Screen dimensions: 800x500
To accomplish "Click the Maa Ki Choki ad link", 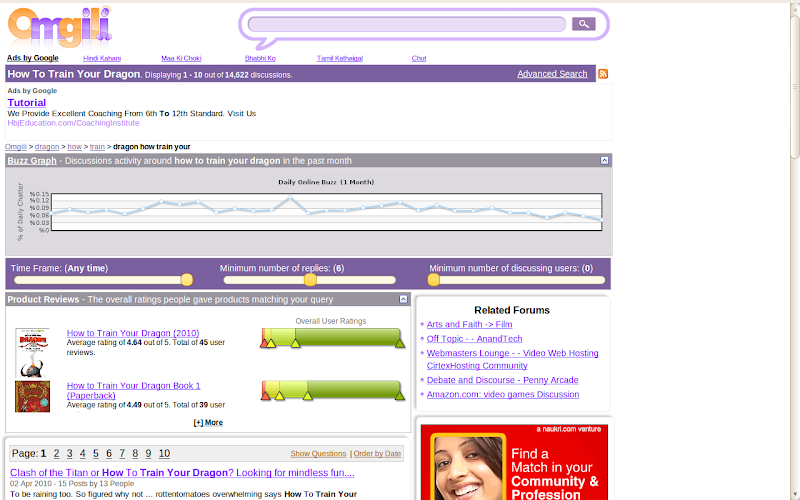I will click(x=181, y=58).
